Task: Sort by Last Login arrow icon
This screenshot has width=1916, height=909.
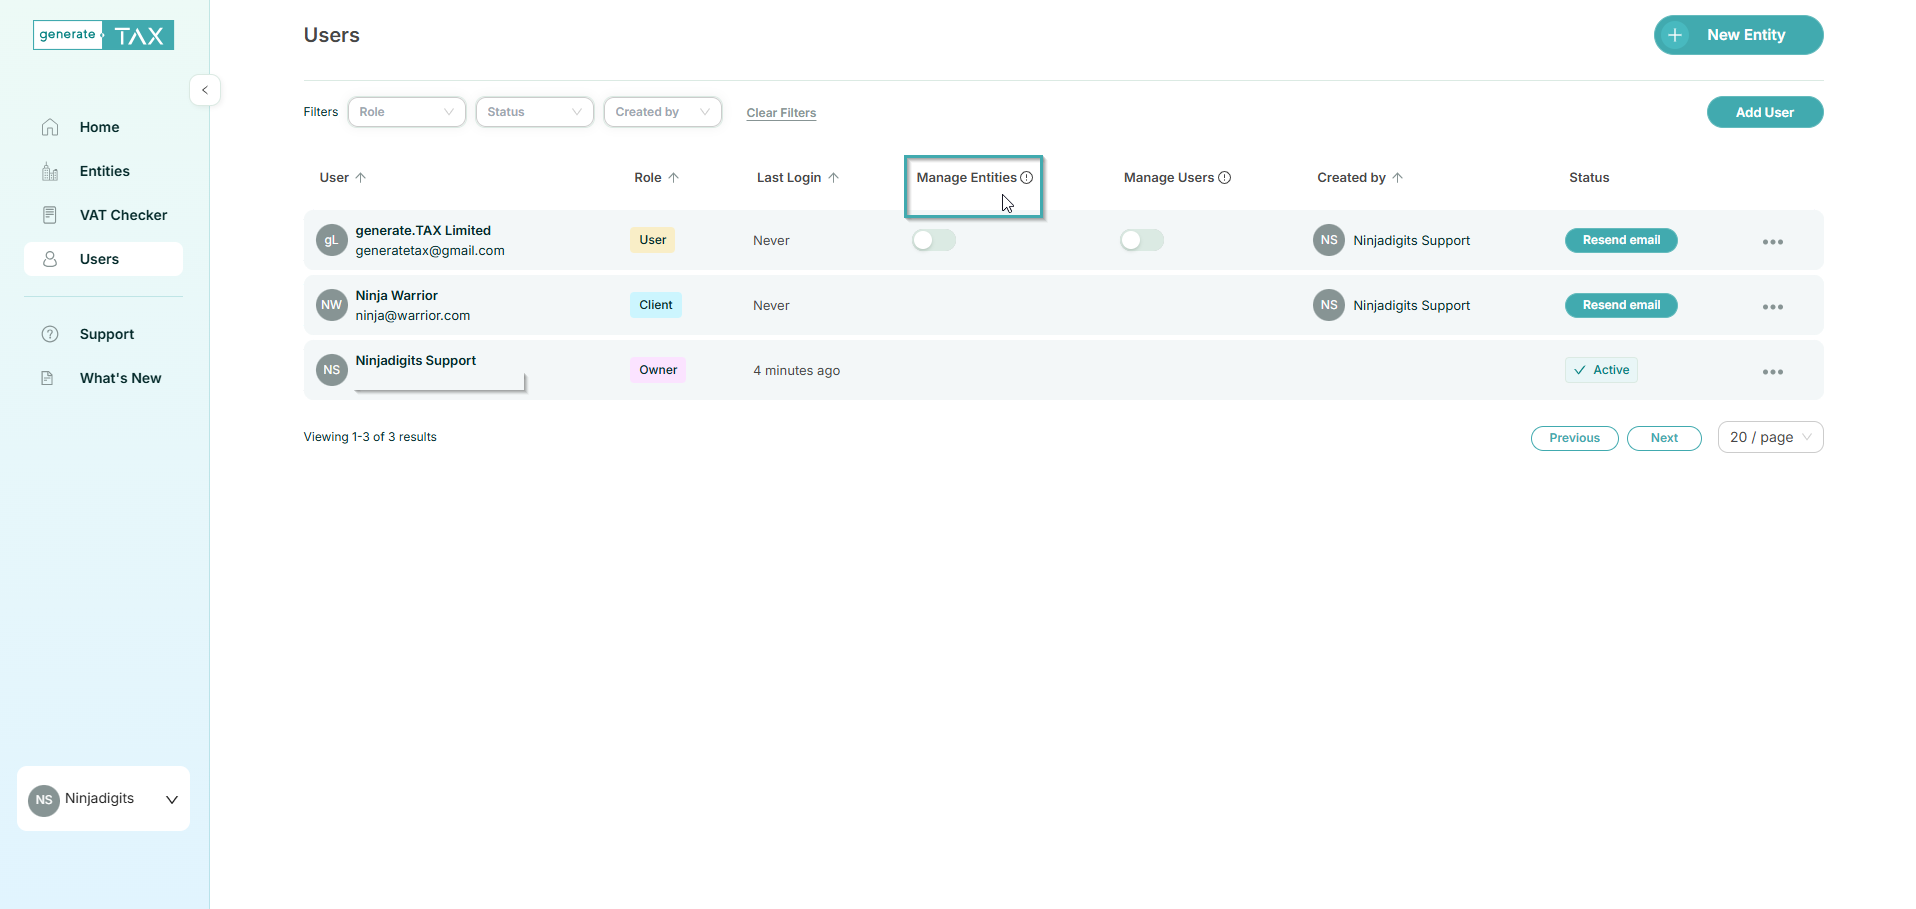Action: [x=833, y=178]
